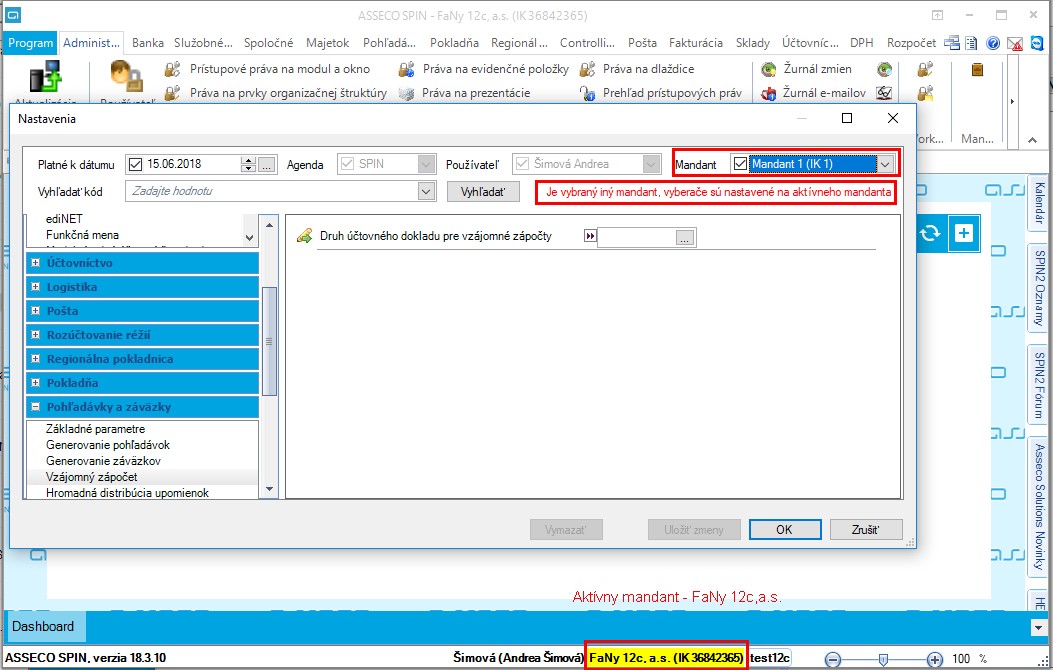Expand the Pokladňa section

tap(36, 383)
